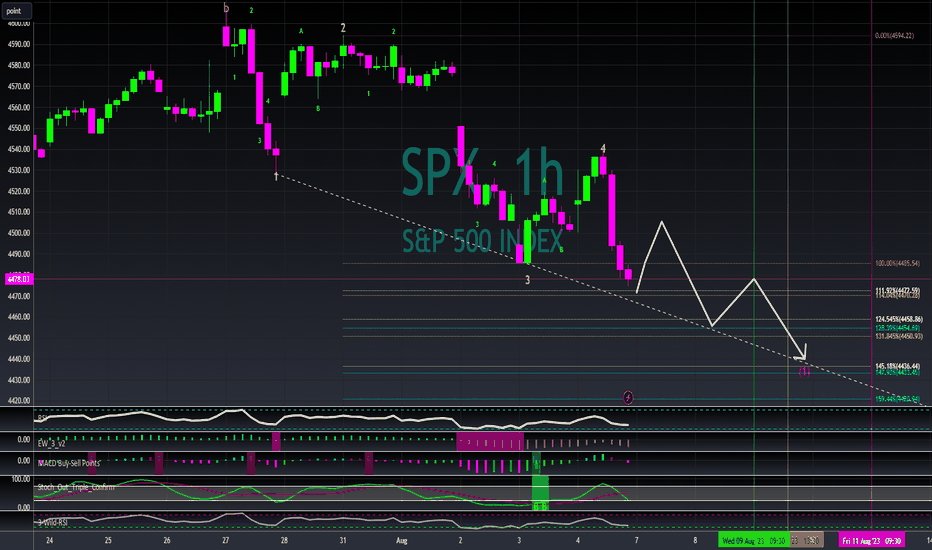This screenshot has width=932, height=550.
Task: Click the 100.00%(4485.54) Fibonacci level label
Action: click(x=898, y=263)
